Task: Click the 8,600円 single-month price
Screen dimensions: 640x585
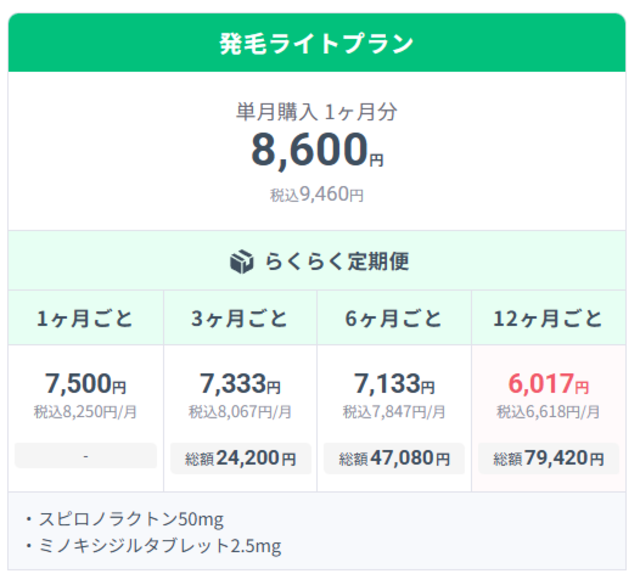Action: point(316,151)
